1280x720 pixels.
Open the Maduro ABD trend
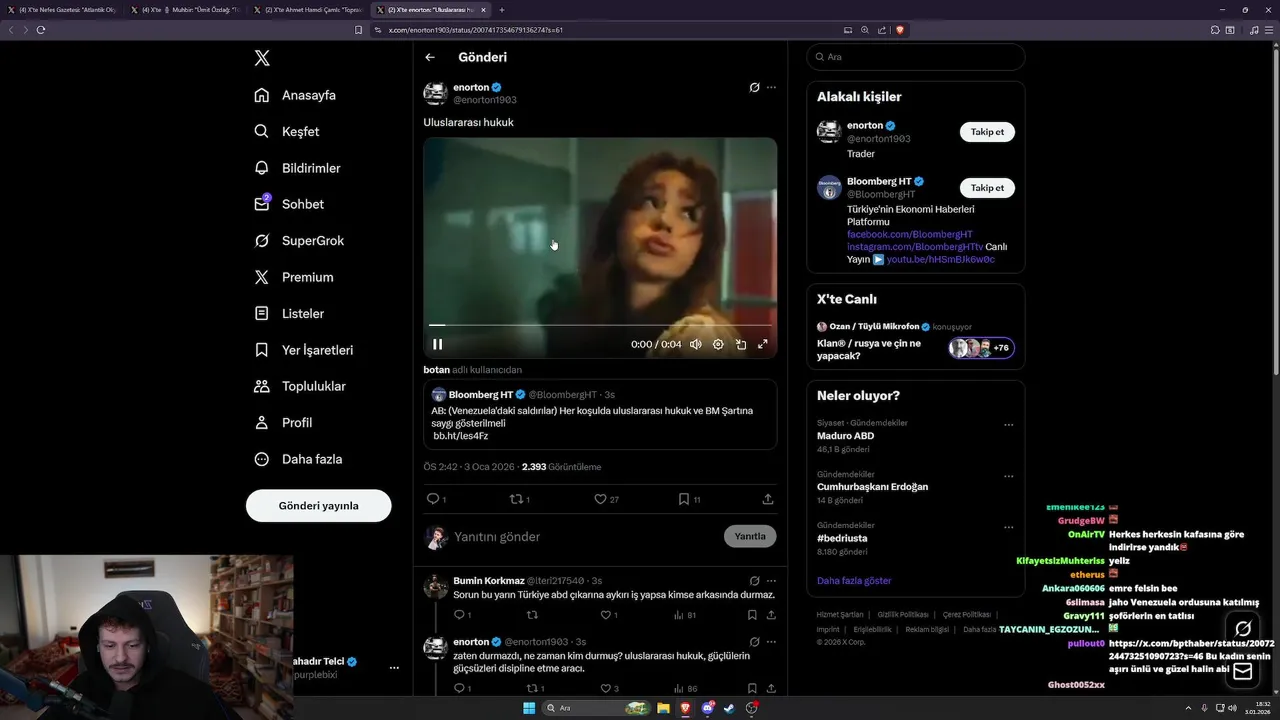pos(845,436)
